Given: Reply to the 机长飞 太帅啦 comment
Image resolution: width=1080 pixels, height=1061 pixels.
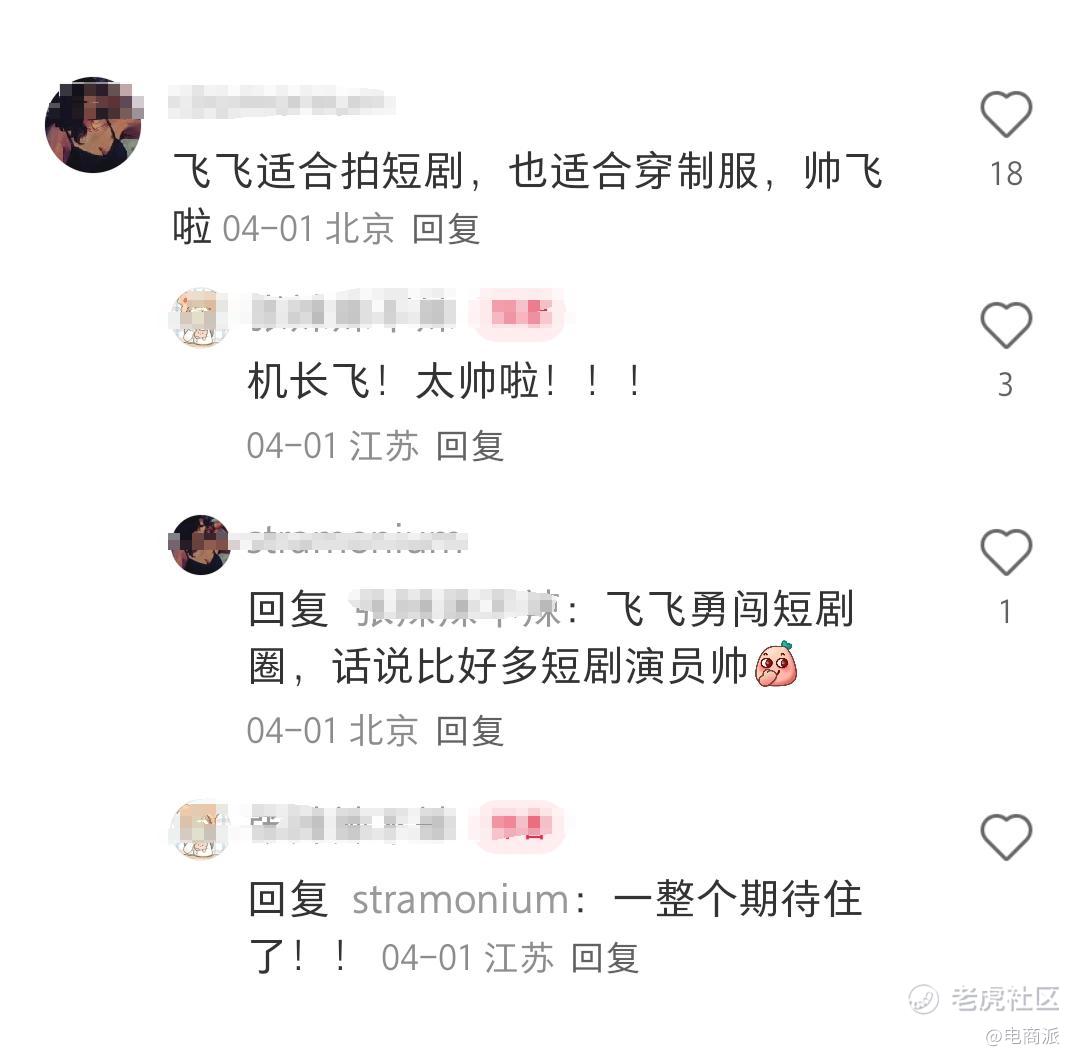Looking at the screenshot, I should point(470,446).
